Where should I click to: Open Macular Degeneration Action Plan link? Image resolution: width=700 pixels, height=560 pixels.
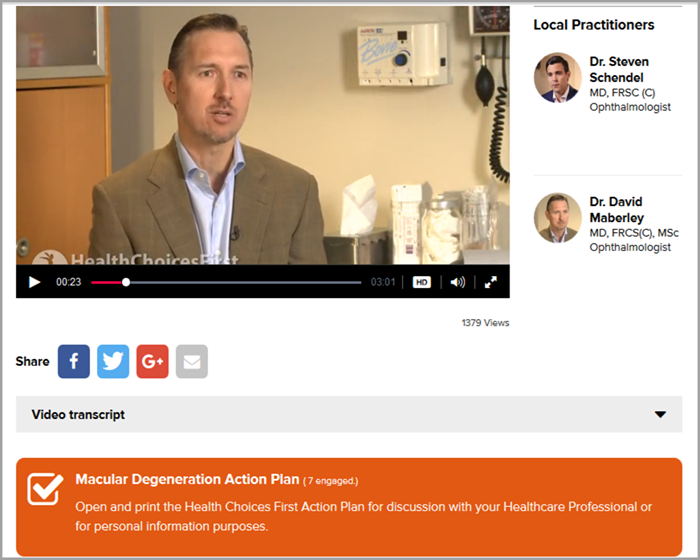point(187,479)
